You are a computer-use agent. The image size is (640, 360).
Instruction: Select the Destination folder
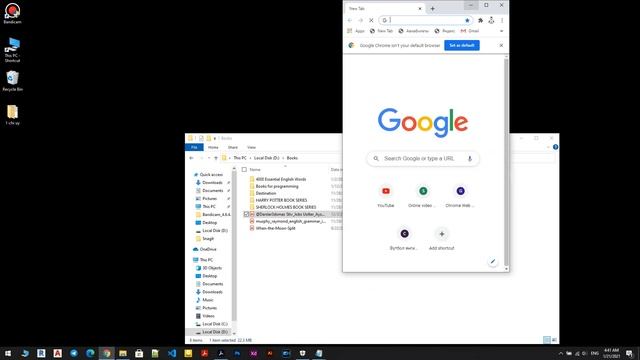[266, 193]
